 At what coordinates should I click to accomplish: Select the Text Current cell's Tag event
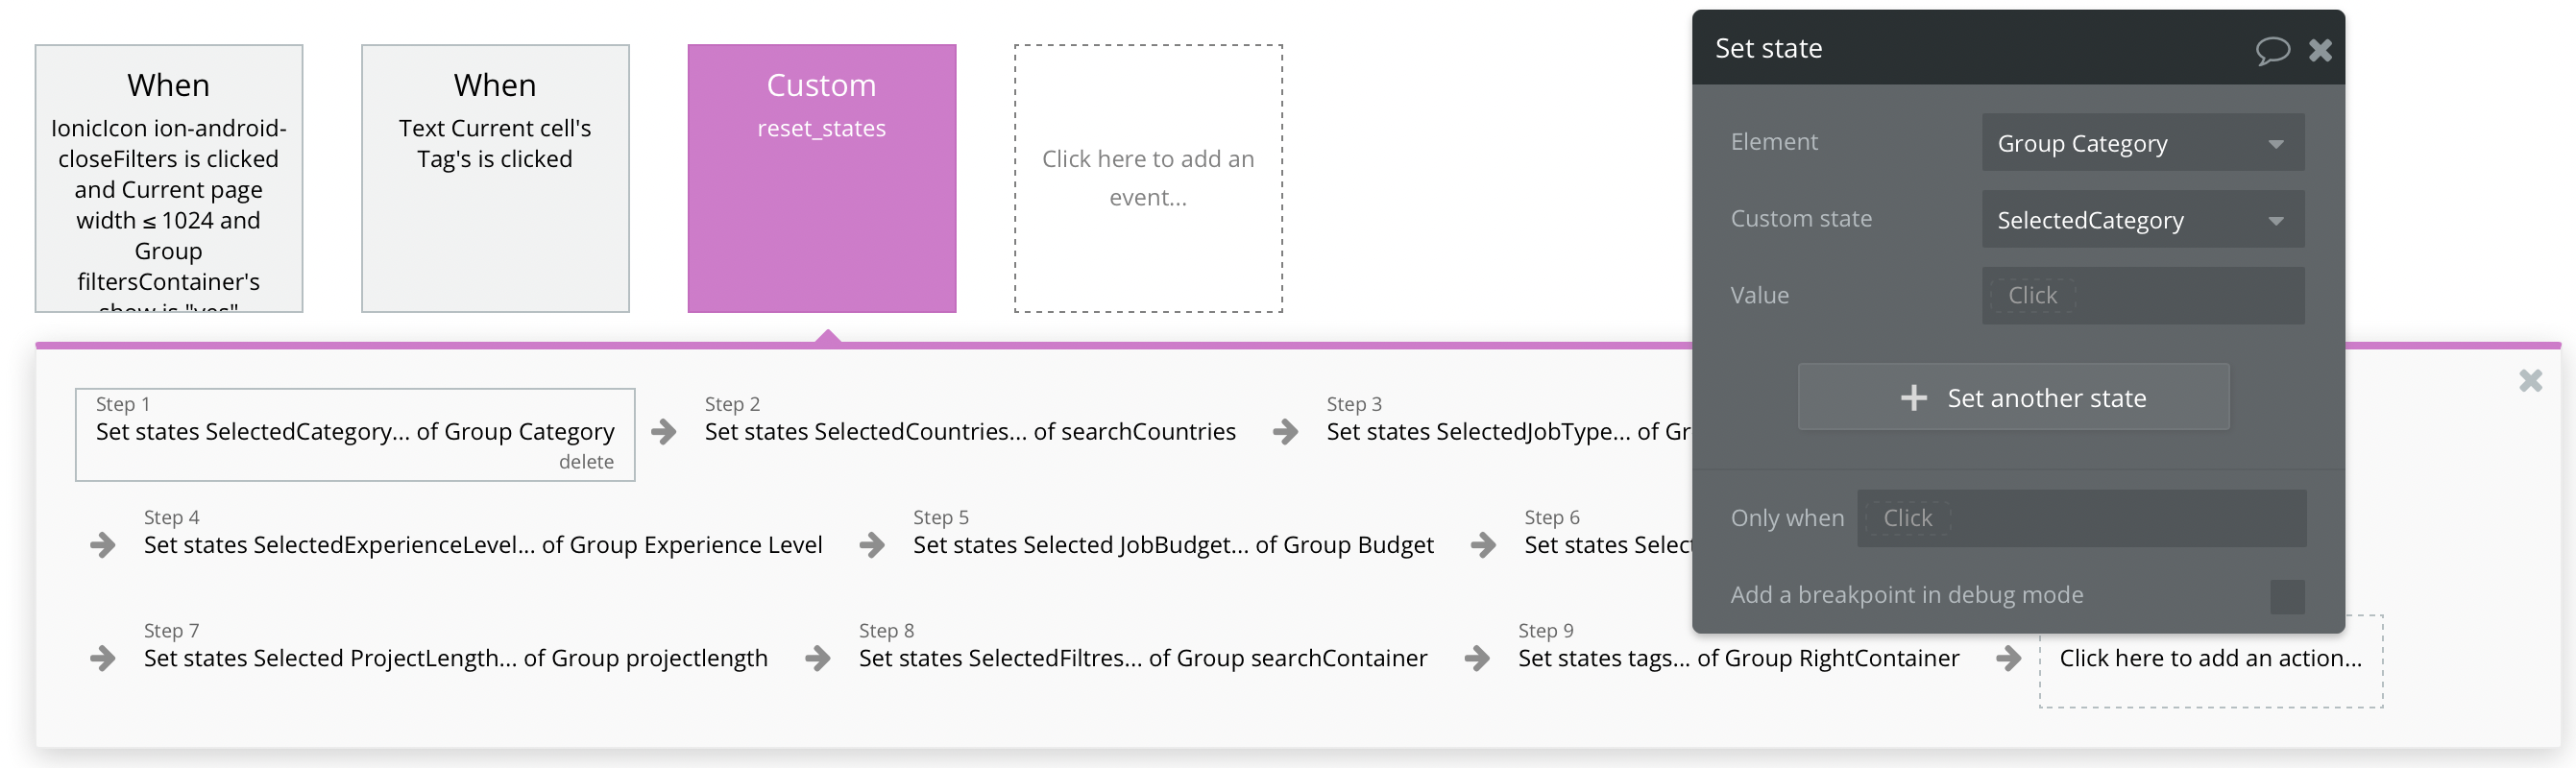pyautogui.click(x=495, y=178)
